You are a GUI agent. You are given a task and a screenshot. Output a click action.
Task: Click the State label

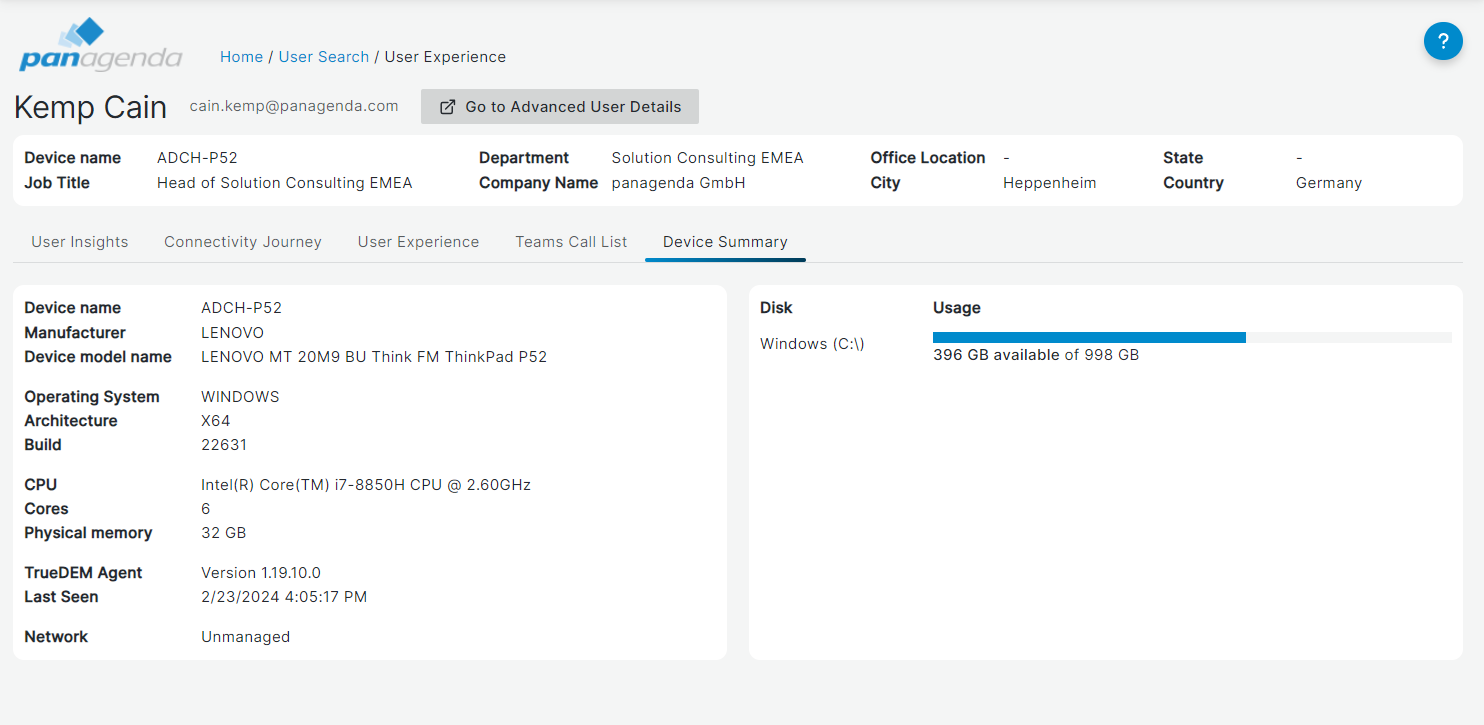tap(1183, 158)
